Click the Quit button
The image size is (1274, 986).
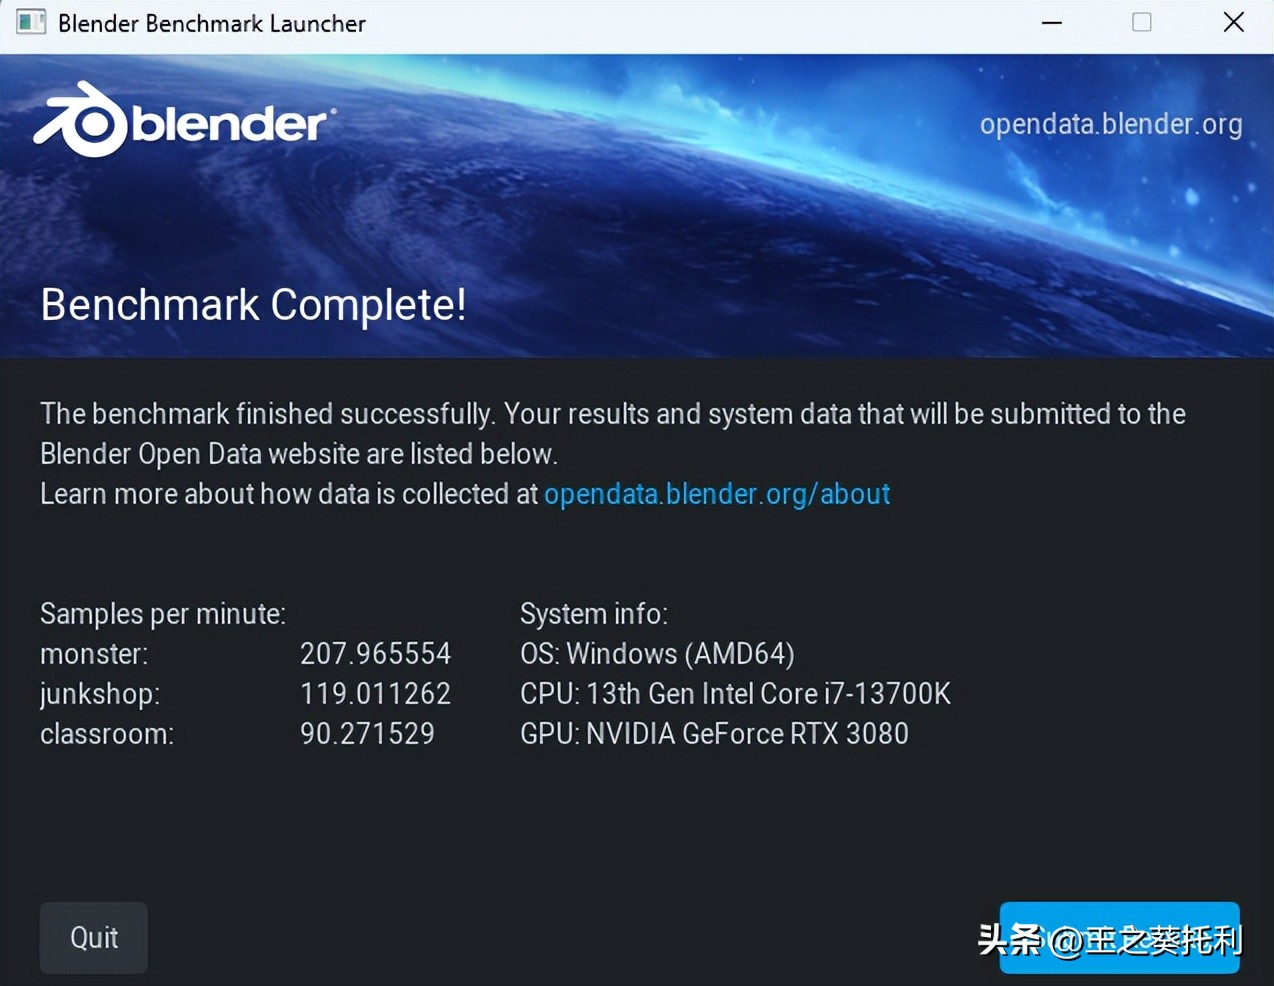94,938
